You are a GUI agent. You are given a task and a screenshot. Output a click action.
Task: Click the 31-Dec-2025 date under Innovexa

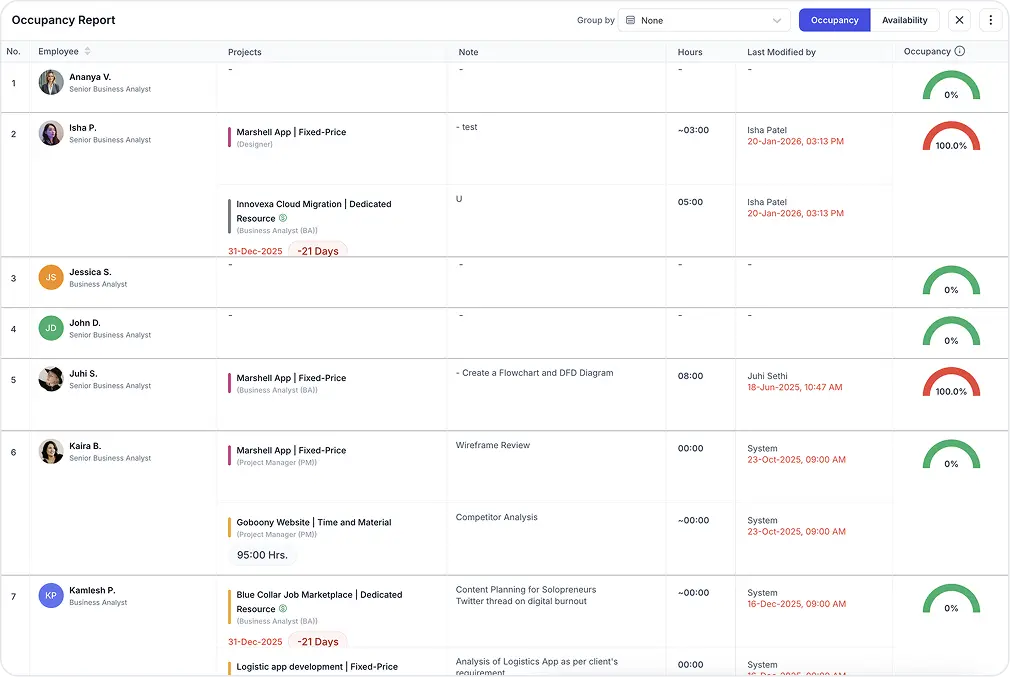coord(255,251)
